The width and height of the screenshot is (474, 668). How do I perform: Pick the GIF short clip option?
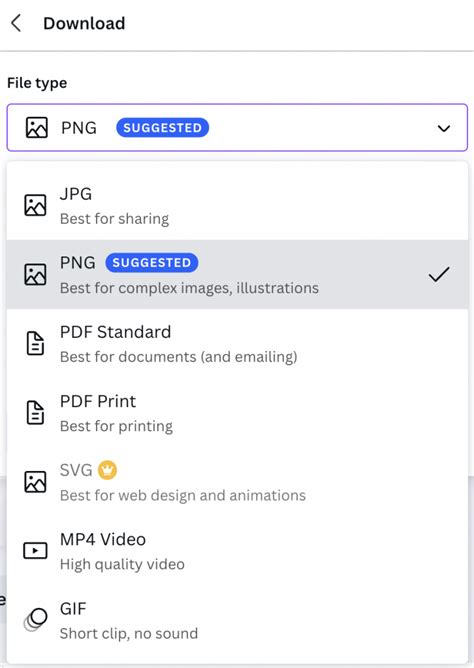click(237, 620)
